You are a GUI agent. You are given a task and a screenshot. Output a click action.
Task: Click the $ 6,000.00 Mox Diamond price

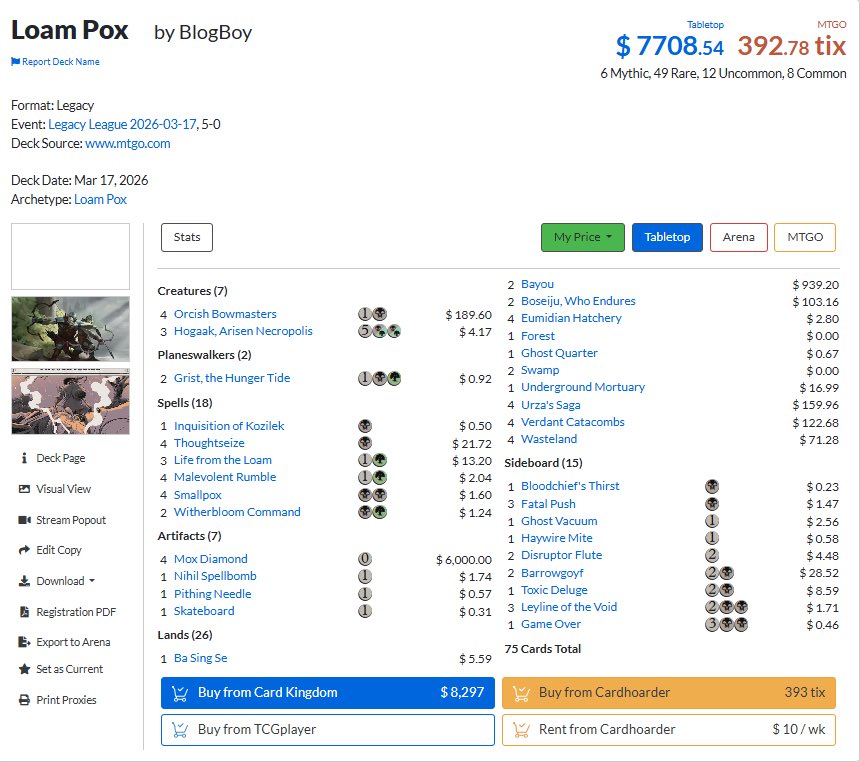point(464,560)
